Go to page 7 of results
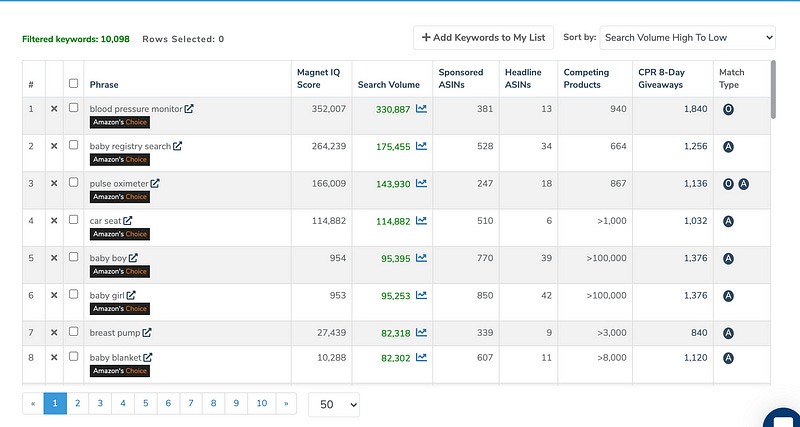The width and height of the screenshot is (800, 427). click(191, 404)
